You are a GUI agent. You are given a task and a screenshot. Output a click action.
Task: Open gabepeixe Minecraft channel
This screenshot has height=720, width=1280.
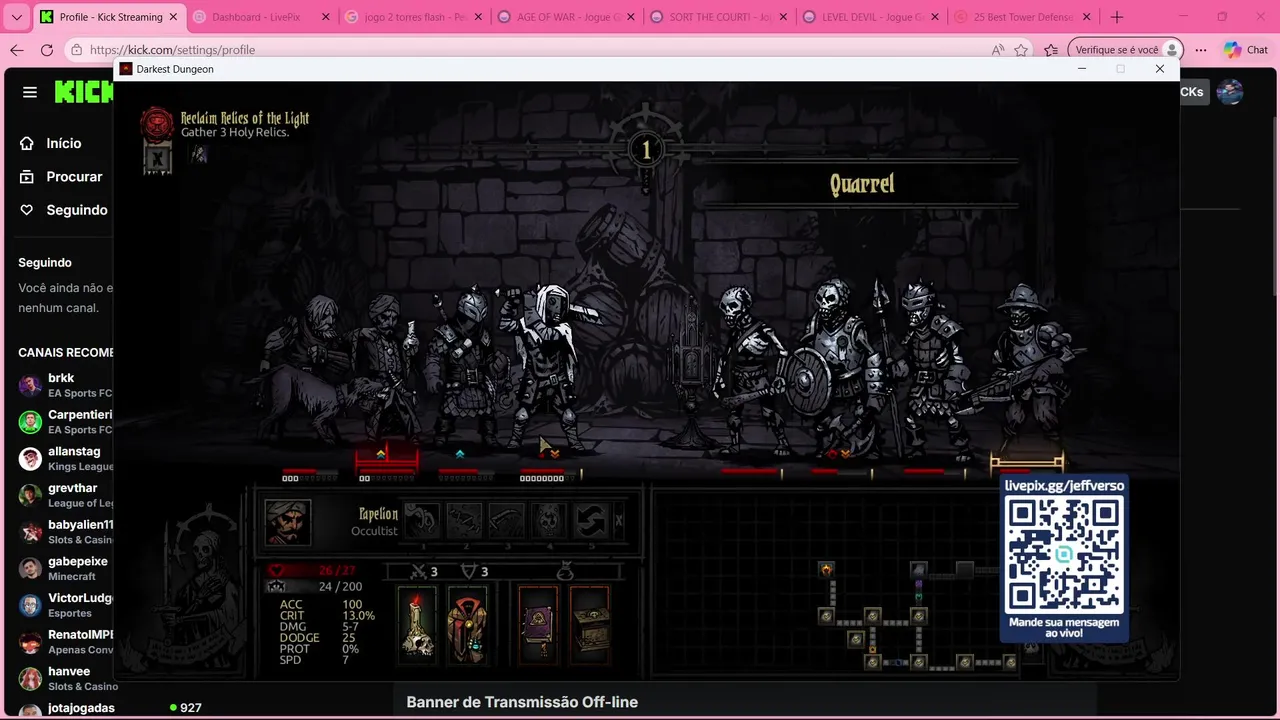tap(64, 568)
